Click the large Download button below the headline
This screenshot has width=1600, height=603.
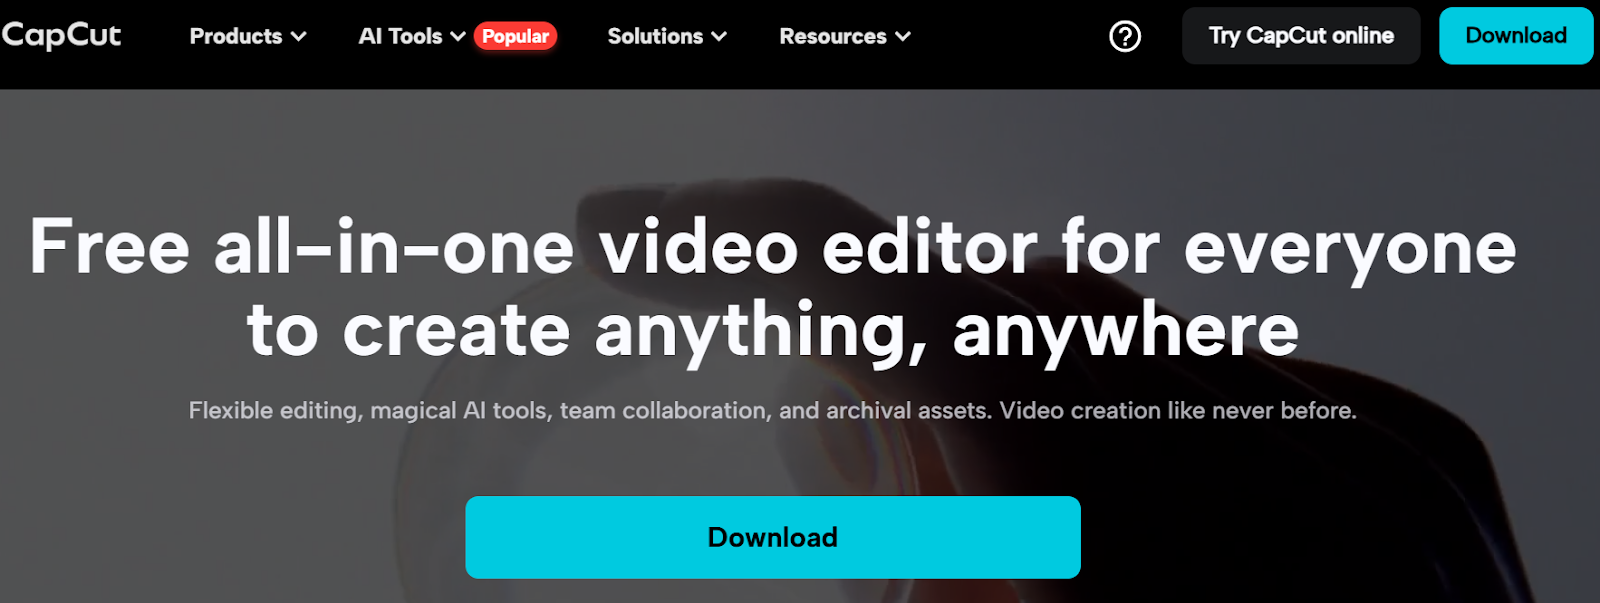pyautogui.click(x=773, y=537)
